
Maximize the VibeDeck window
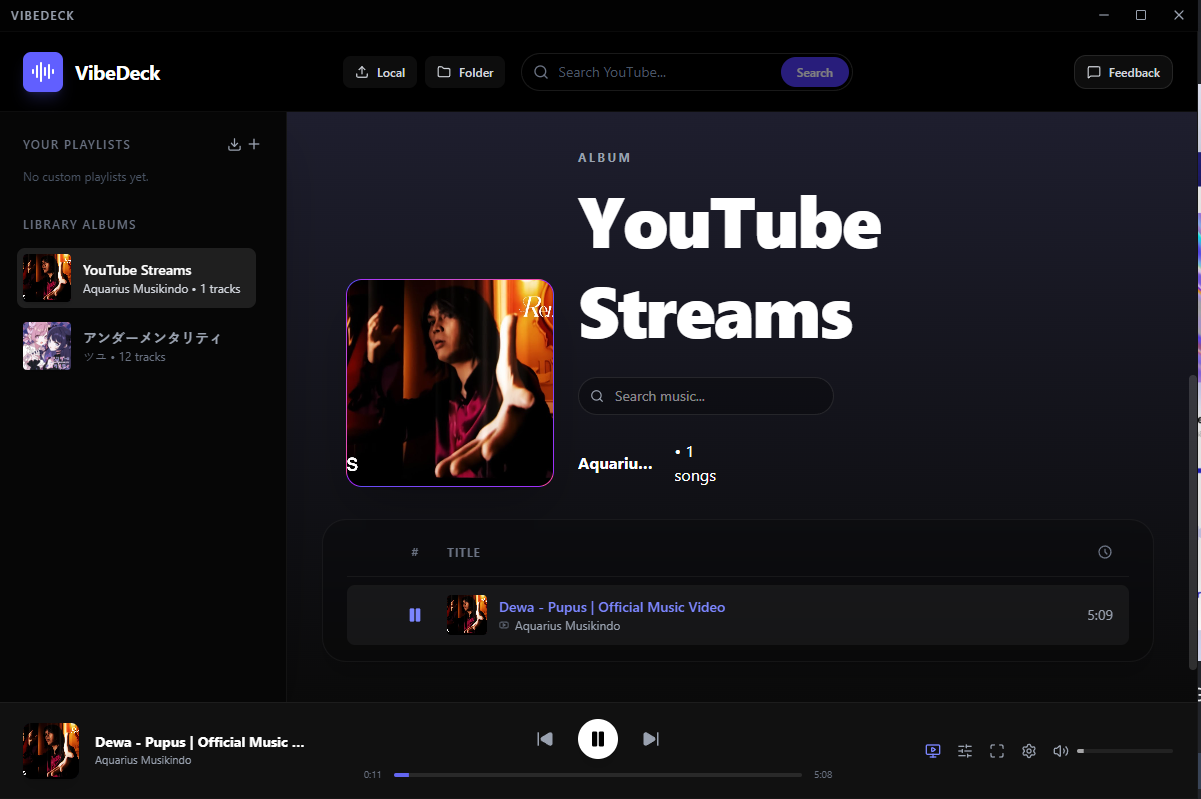(x=1141, y=15)
